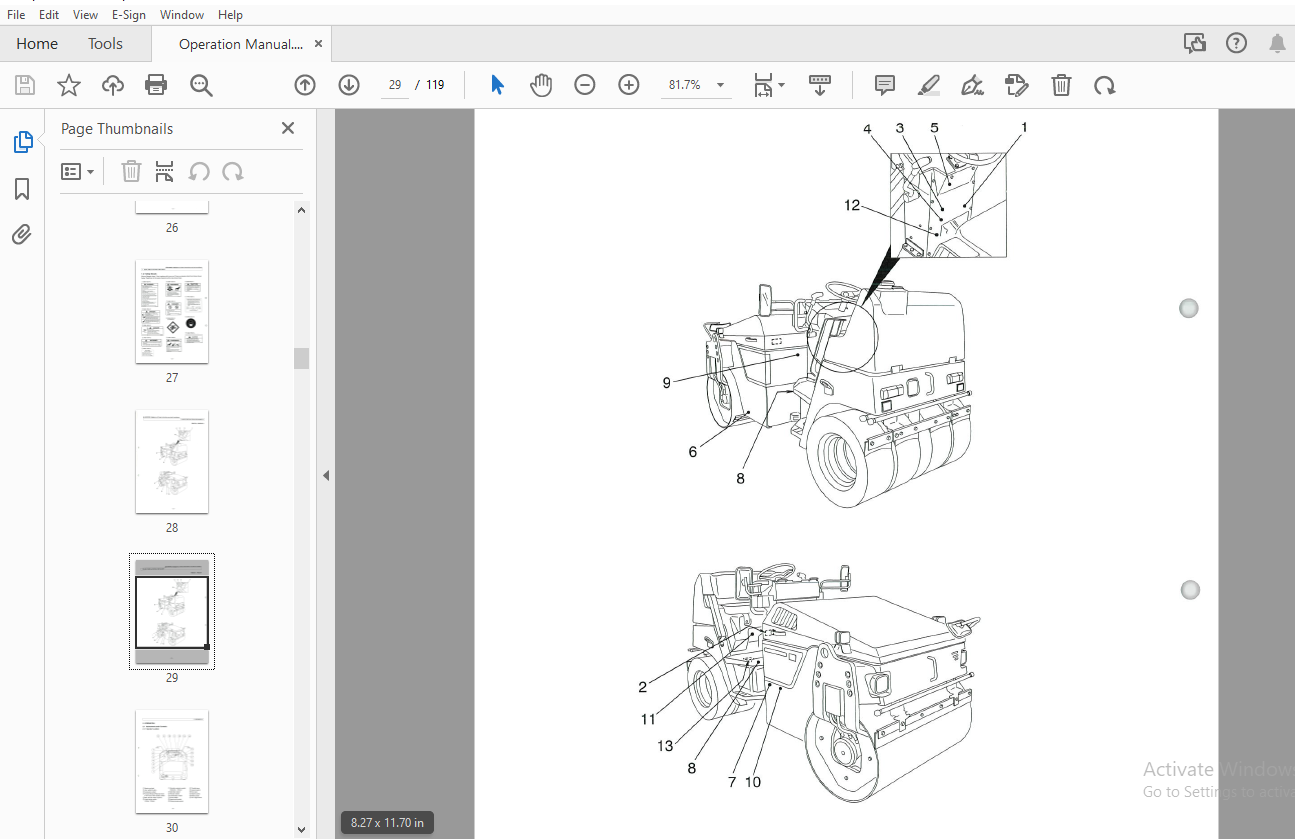Viewport: 1295px width, 839px height.
Task: Click thumbnail panel scroll up arrow
Action: [x=301, y=209]
